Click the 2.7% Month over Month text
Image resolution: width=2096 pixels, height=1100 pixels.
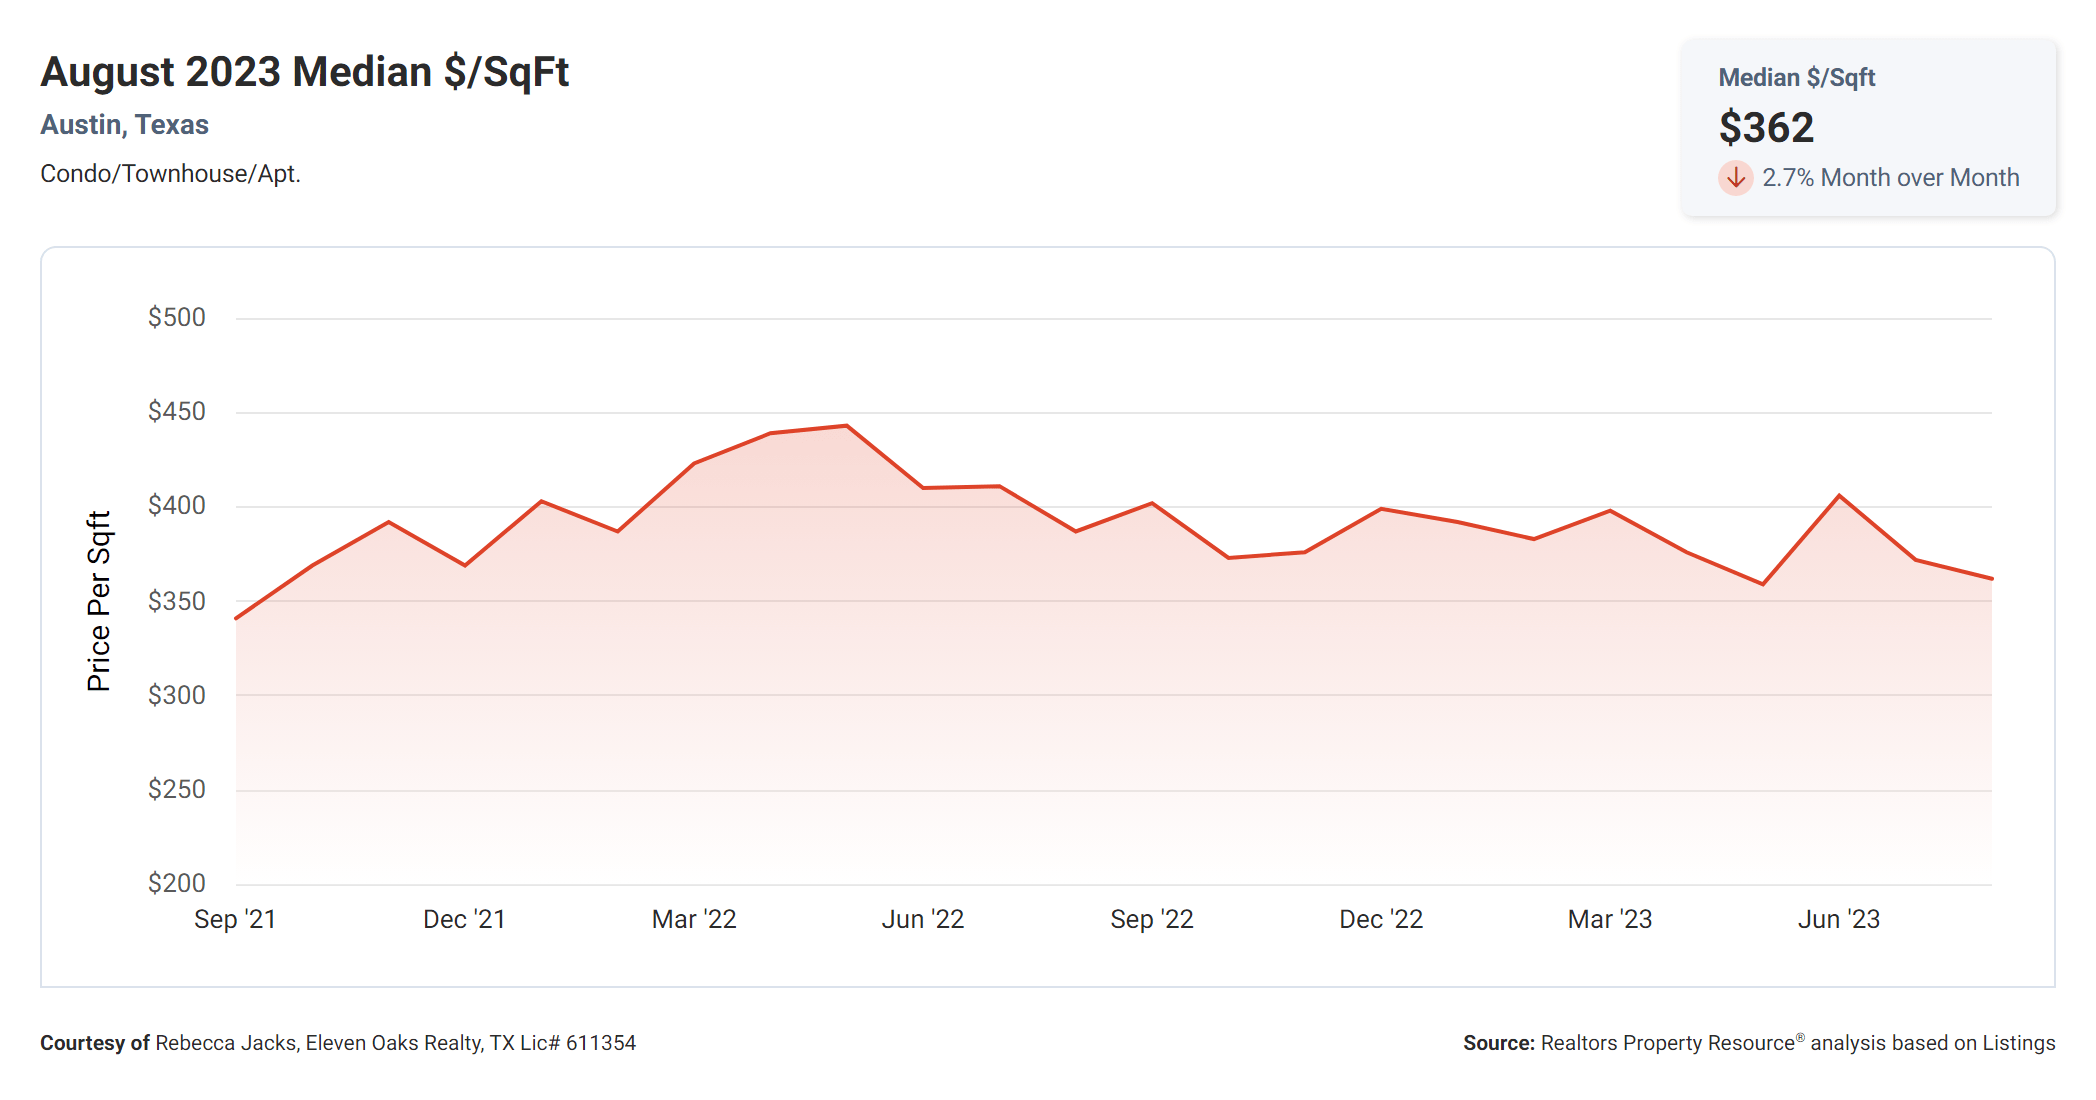(1890, 178)
